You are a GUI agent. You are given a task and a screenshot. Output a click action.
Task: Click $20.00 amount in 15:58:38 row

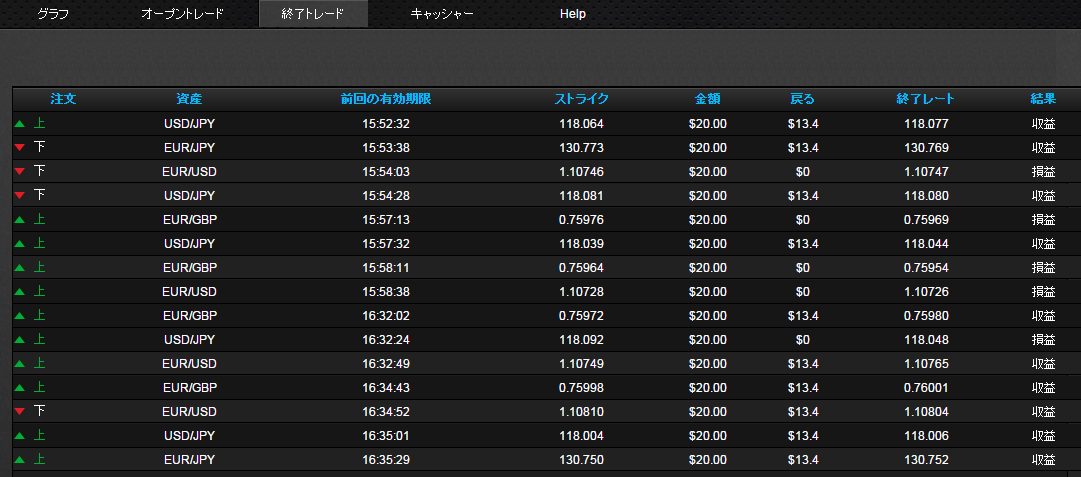(707, 292)
